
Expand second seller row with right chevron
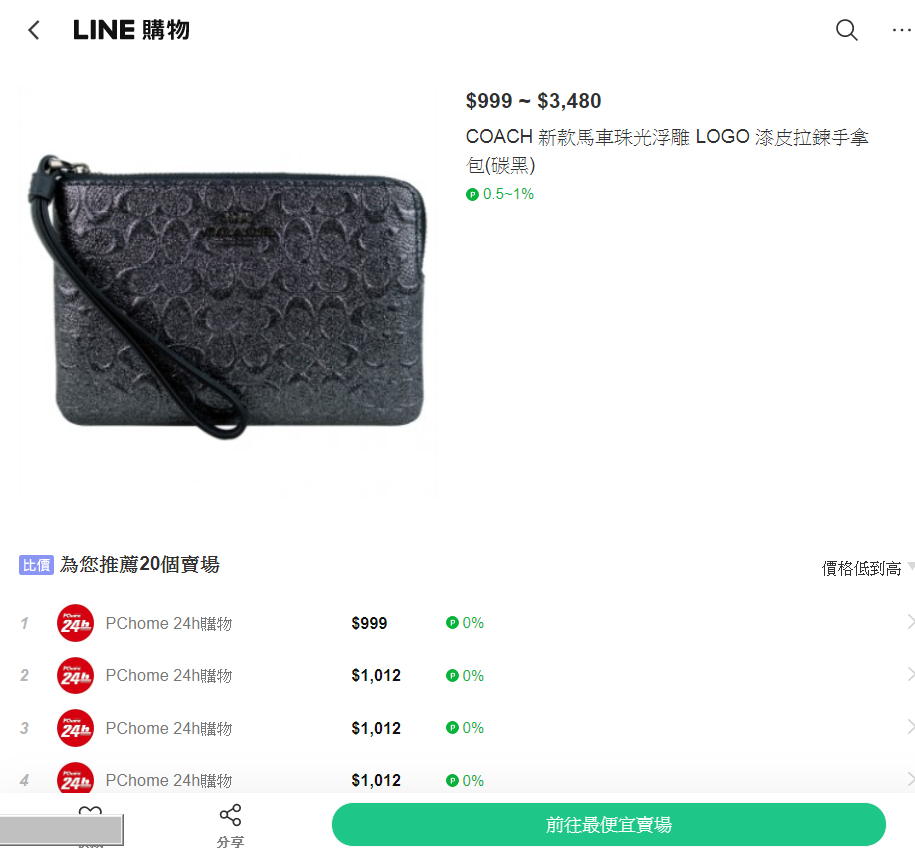pyautogui.click(x=910, y=674)
